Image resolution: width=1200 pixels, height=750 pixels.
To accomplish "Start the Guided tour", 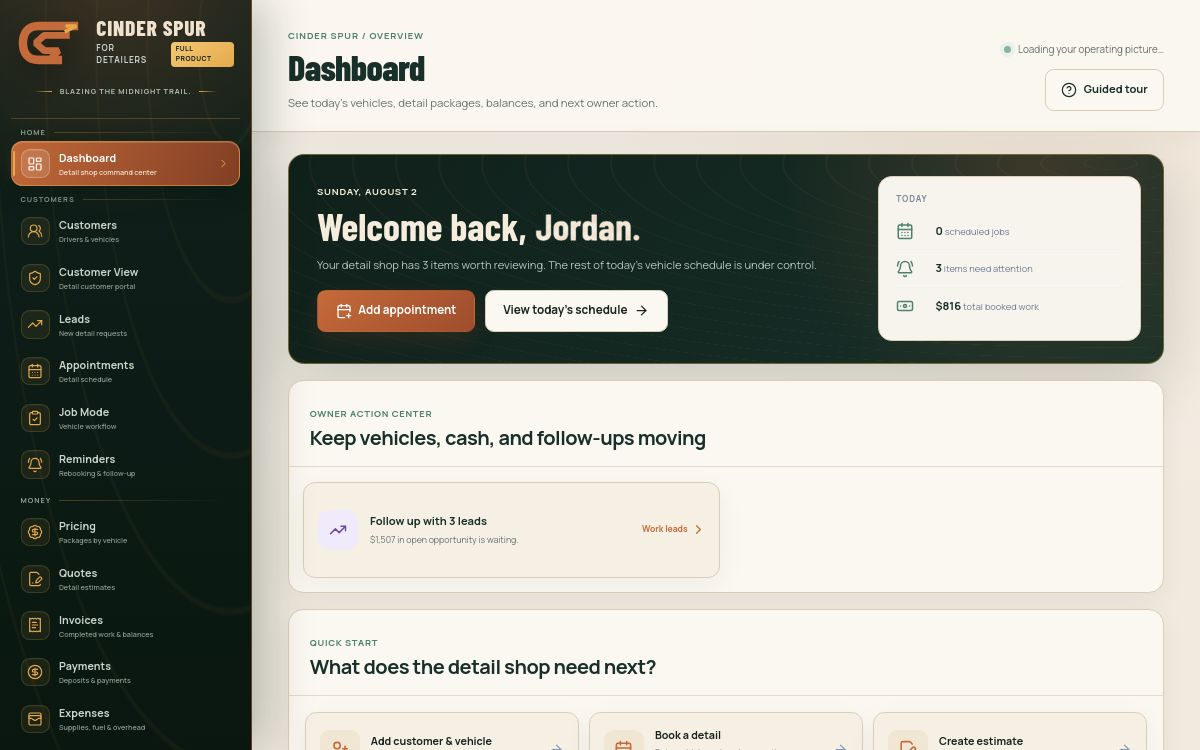I will [1104, 90].
